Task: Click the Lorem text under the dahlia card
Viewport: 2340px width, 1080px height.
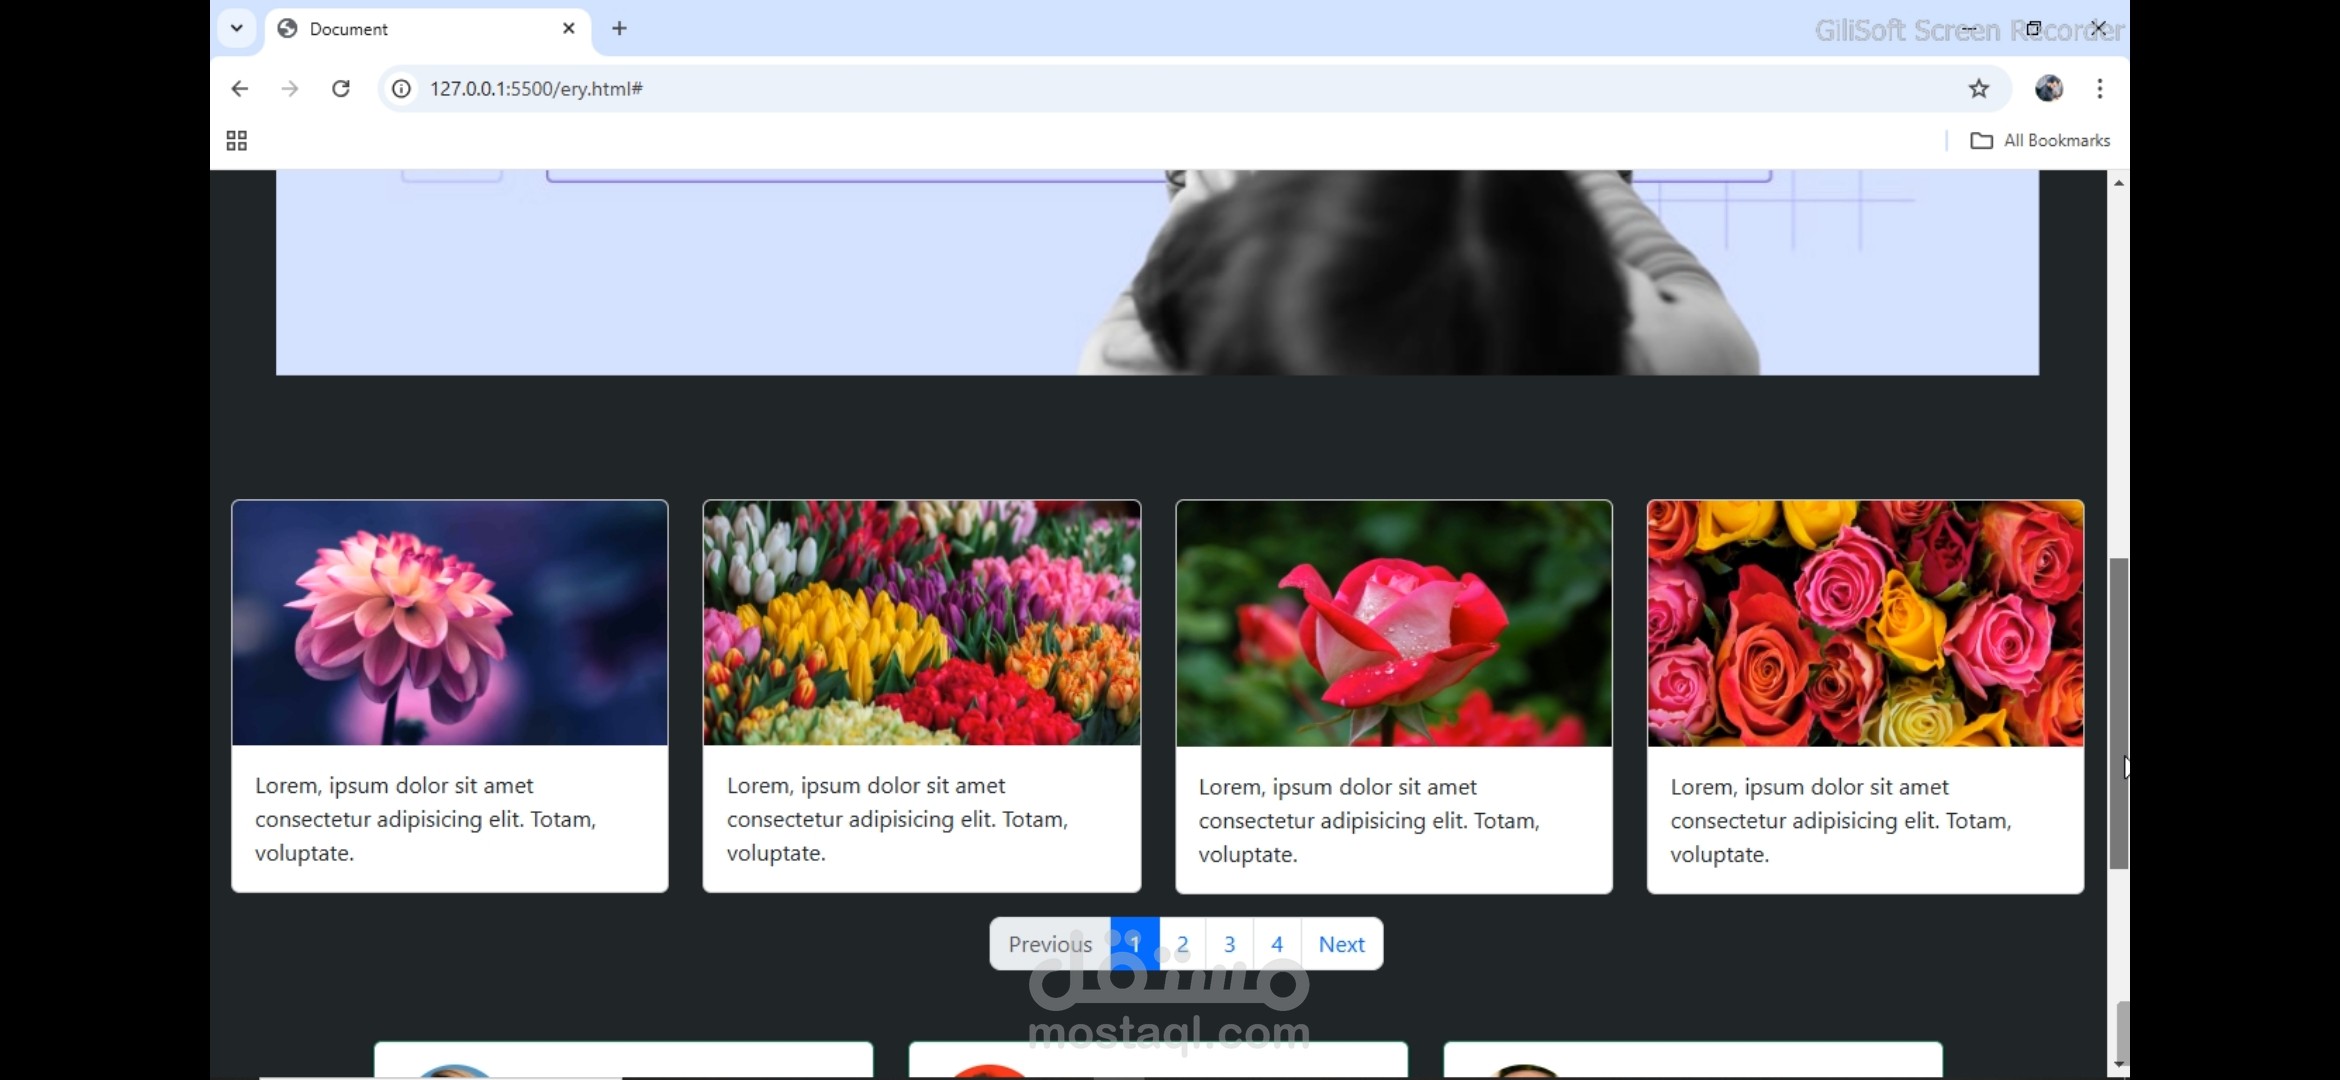Action: (x=425, y=819)
